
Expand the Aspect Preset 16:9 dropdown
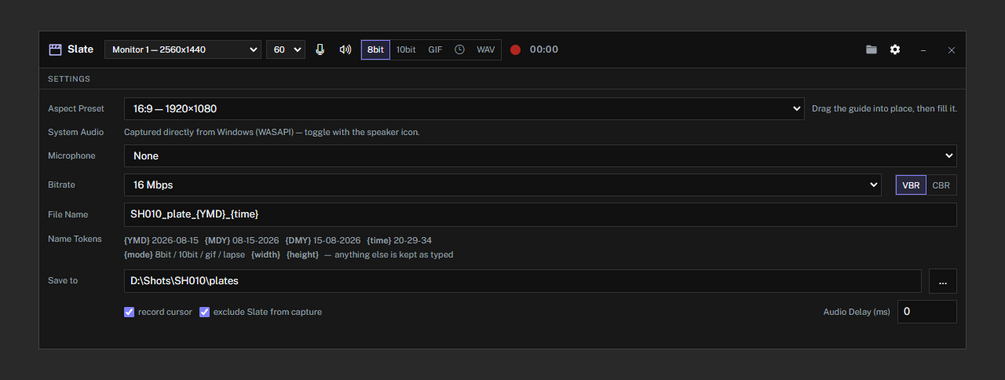(x=464, y=109)
